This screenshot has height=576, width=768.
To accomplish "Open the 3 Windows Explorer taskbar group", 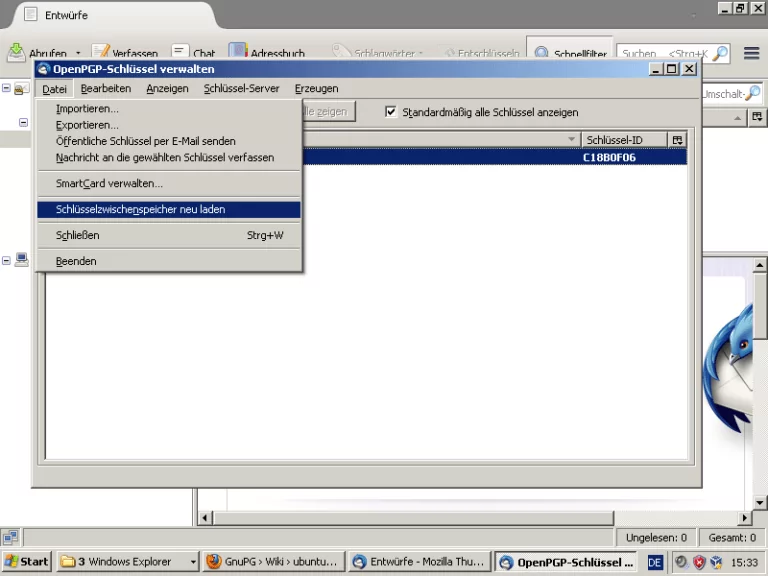I will [x=127, y=561].
